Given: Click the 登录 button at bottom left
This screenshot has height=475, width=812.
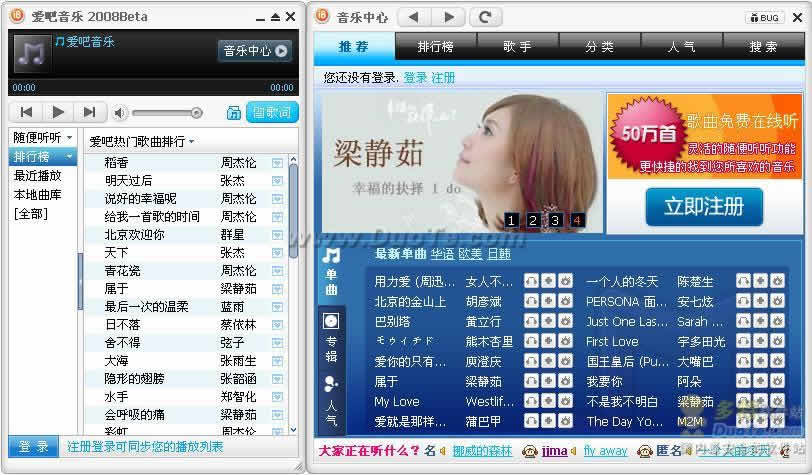Looking at the screenshot, I should (34, 447).
